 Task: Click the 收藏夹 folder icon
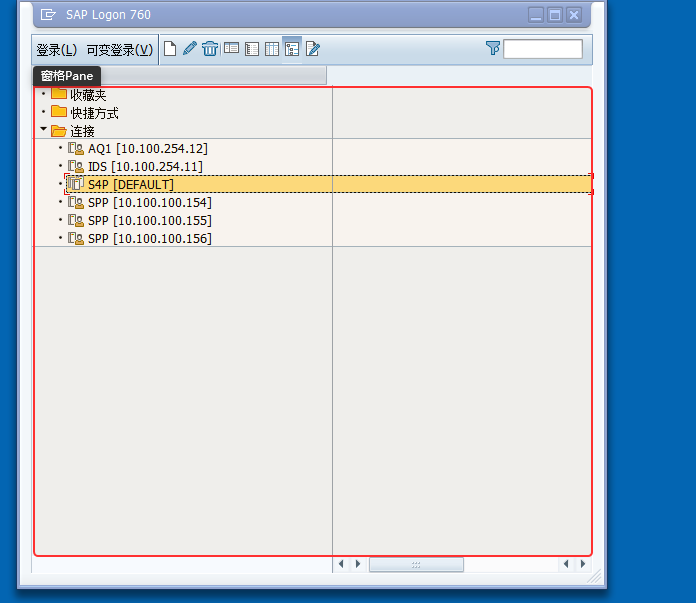59,94
